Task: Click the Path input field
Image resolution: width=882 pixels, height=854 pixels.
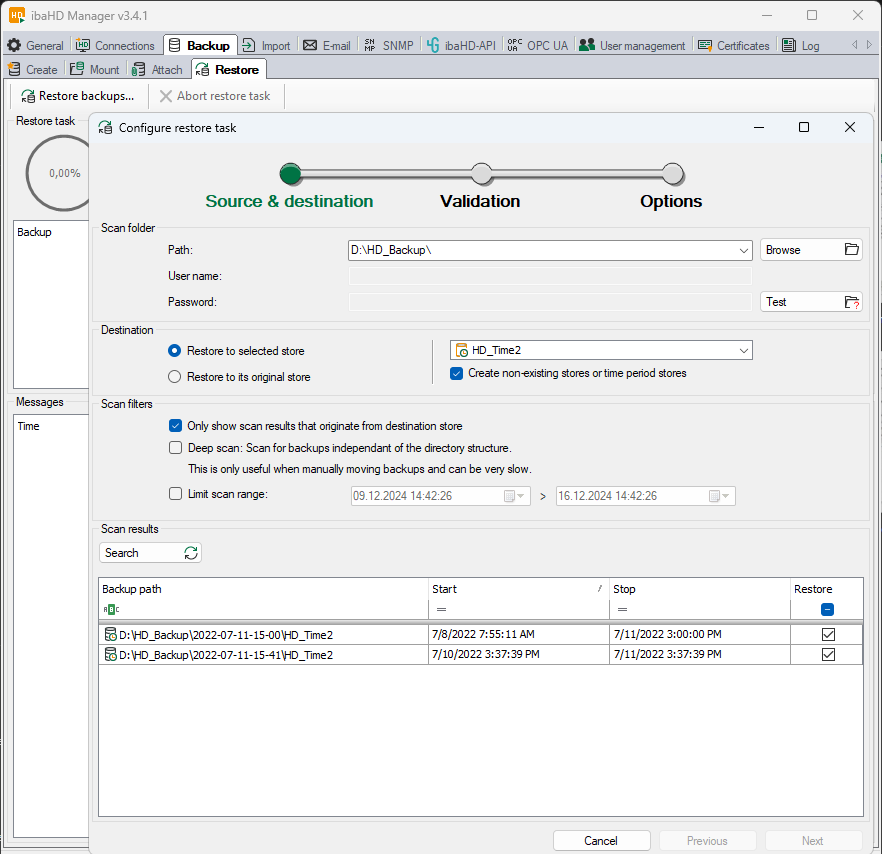Action: (x=540, y=250)
